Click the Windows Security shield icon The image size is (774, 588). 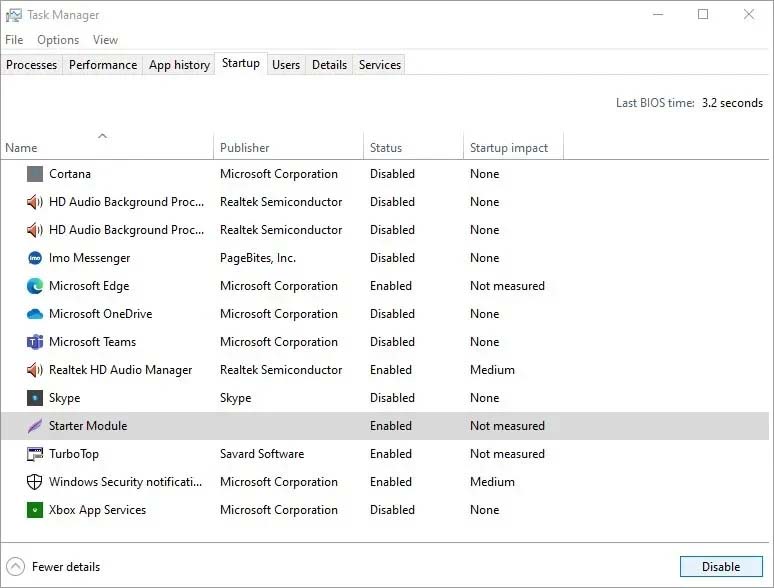pyautogui.click(x=35, y=482)
